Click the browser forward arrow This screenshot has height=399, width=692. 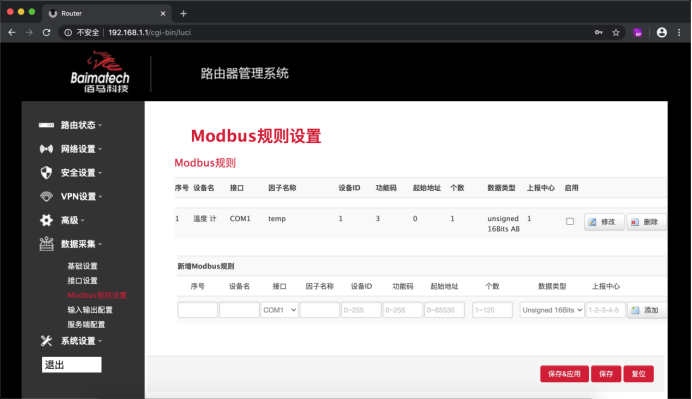click(29, 33)
